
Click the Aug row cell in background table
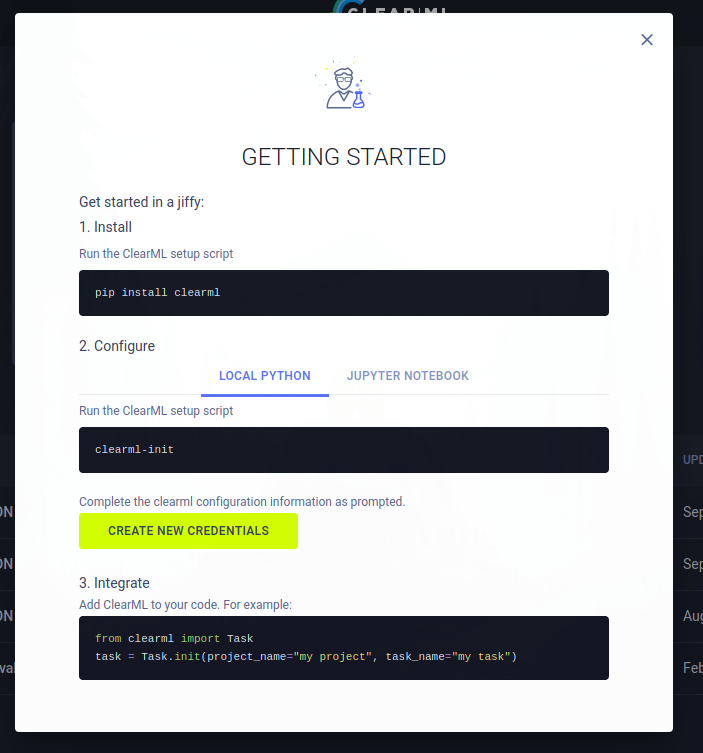click(692, 616)
